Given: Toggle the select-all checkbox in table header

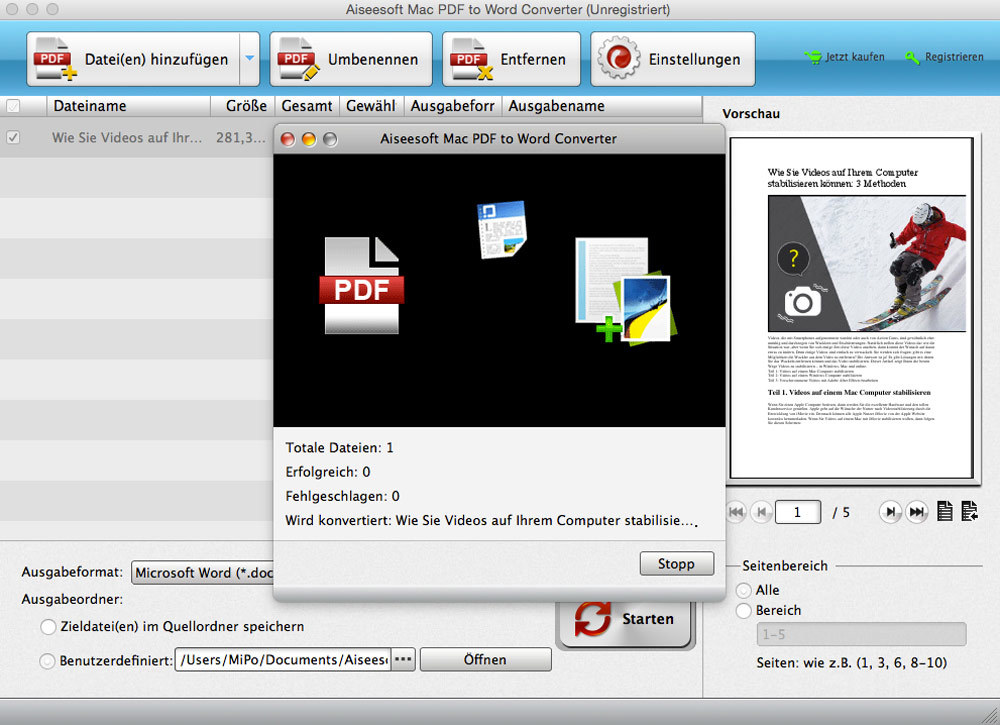Looking at the screenshot, I should point(13,106).
